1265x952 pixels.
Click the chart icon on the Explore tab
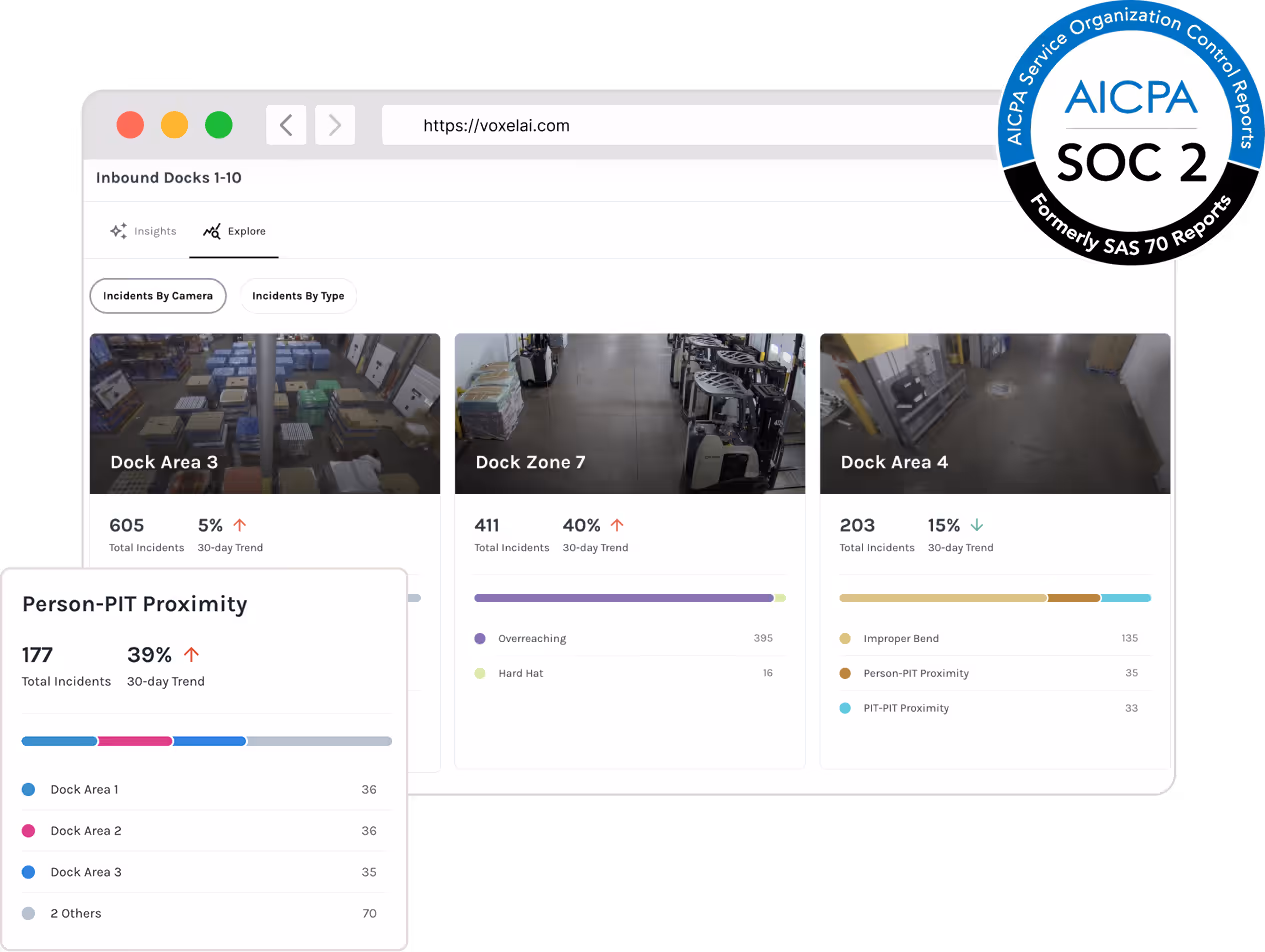coord(210,230)
